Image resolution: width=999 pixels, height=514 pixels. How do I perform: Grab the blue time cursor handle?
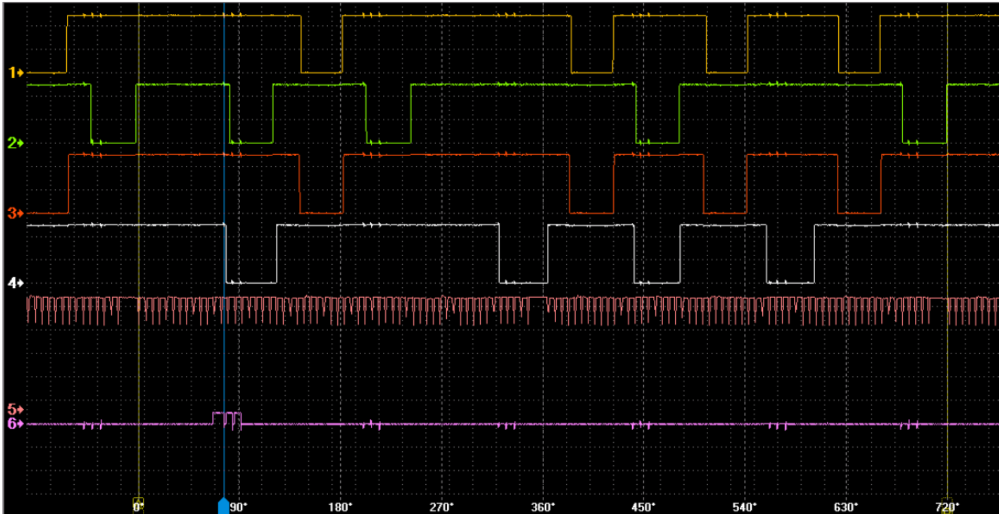[x=224, y=506]
